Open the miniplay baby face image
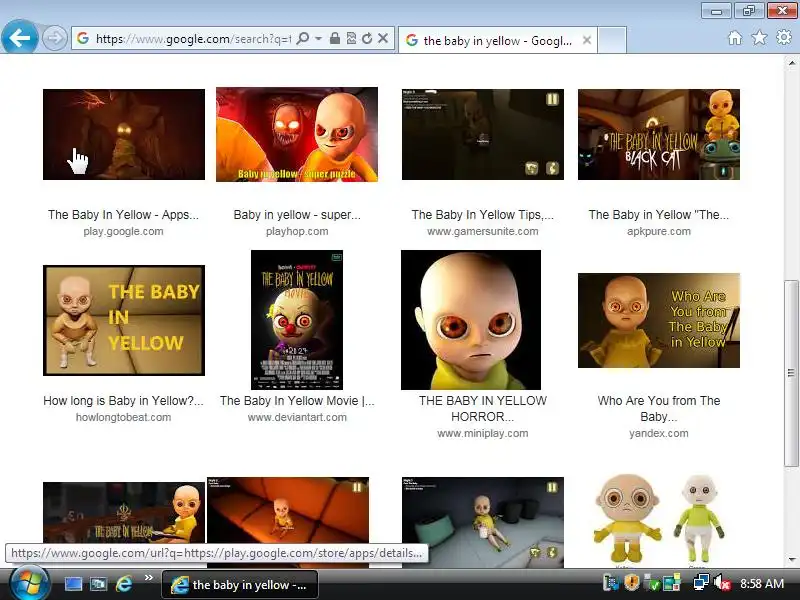 point(471,320)
